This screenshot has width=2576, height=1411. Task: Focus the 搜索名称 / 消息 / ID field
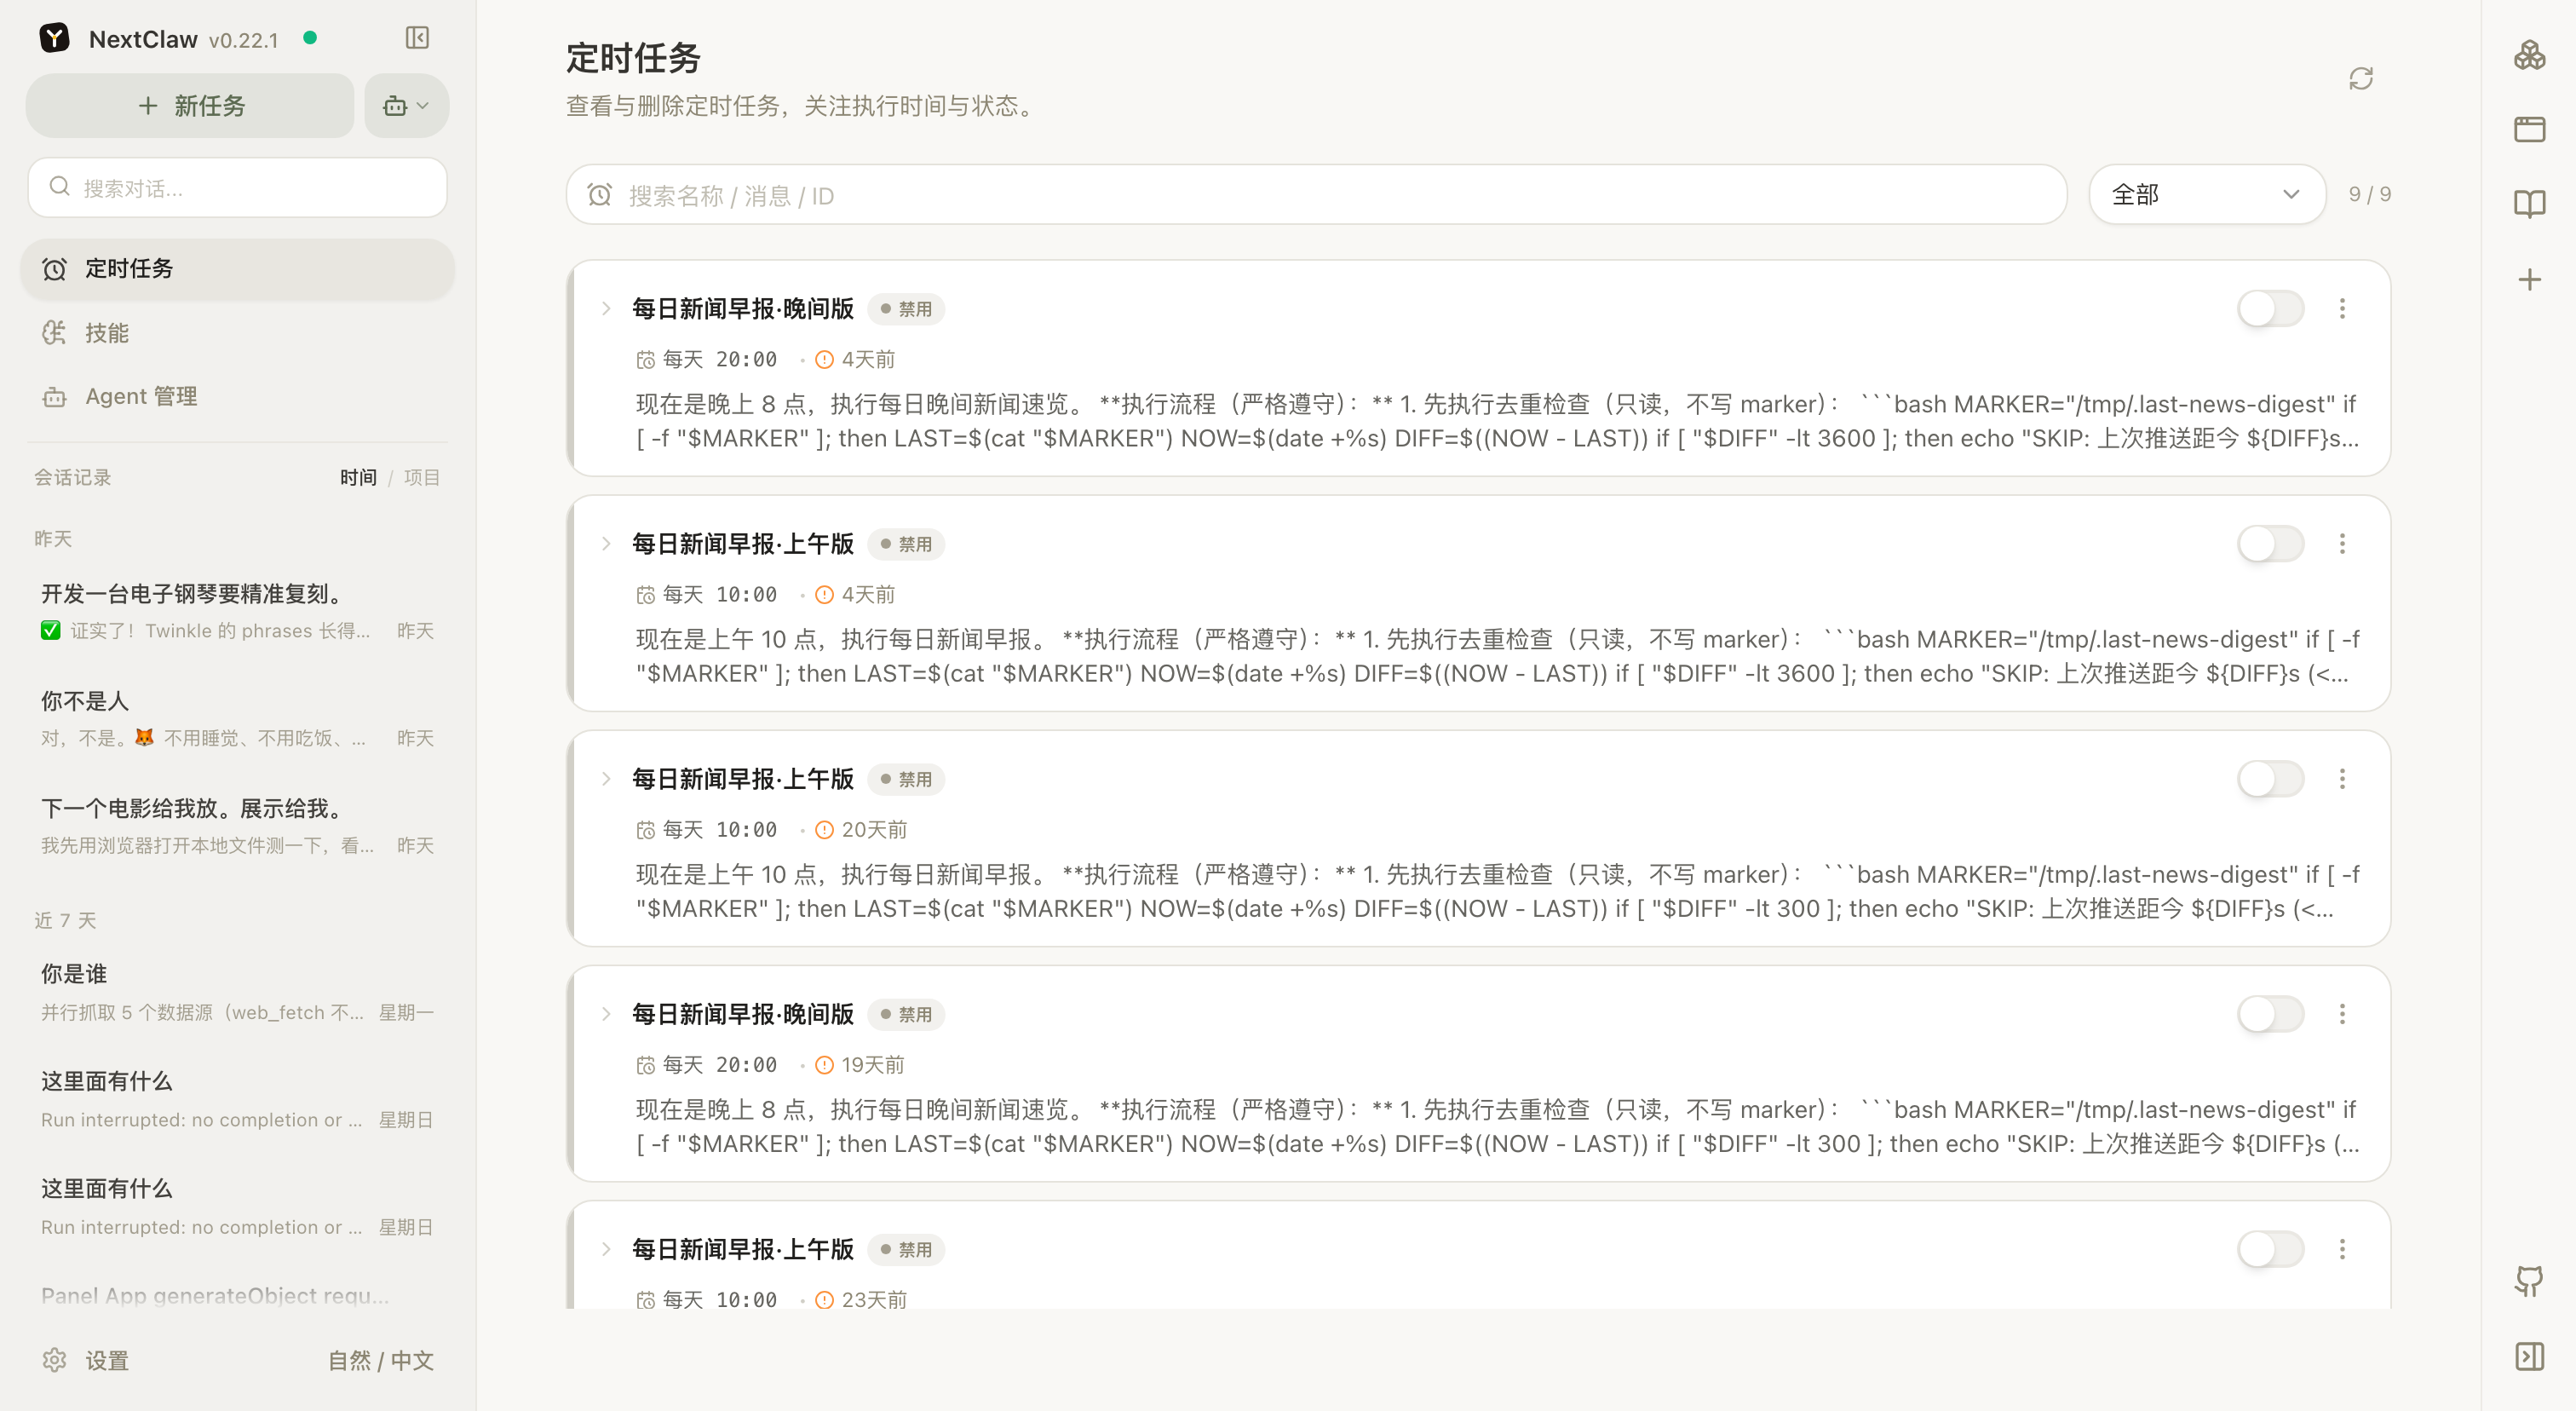[1316, 194]
